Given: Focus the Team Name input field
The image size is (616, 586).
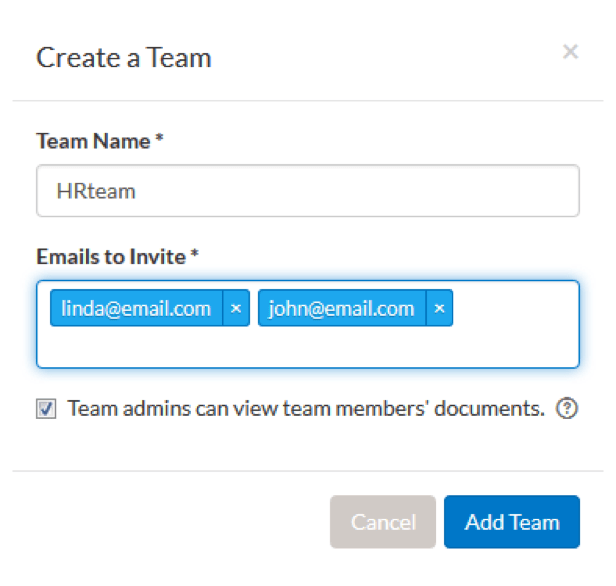Looking at the screenshot, I should click(x=307, y=191).
